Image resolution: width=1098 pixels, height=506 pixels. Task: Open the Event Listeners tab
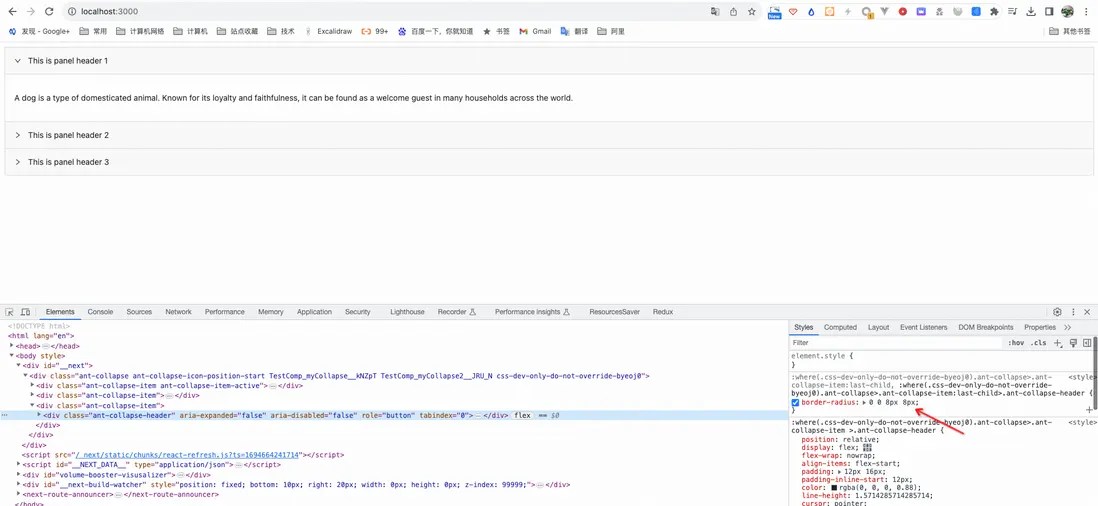pos(924,328)
